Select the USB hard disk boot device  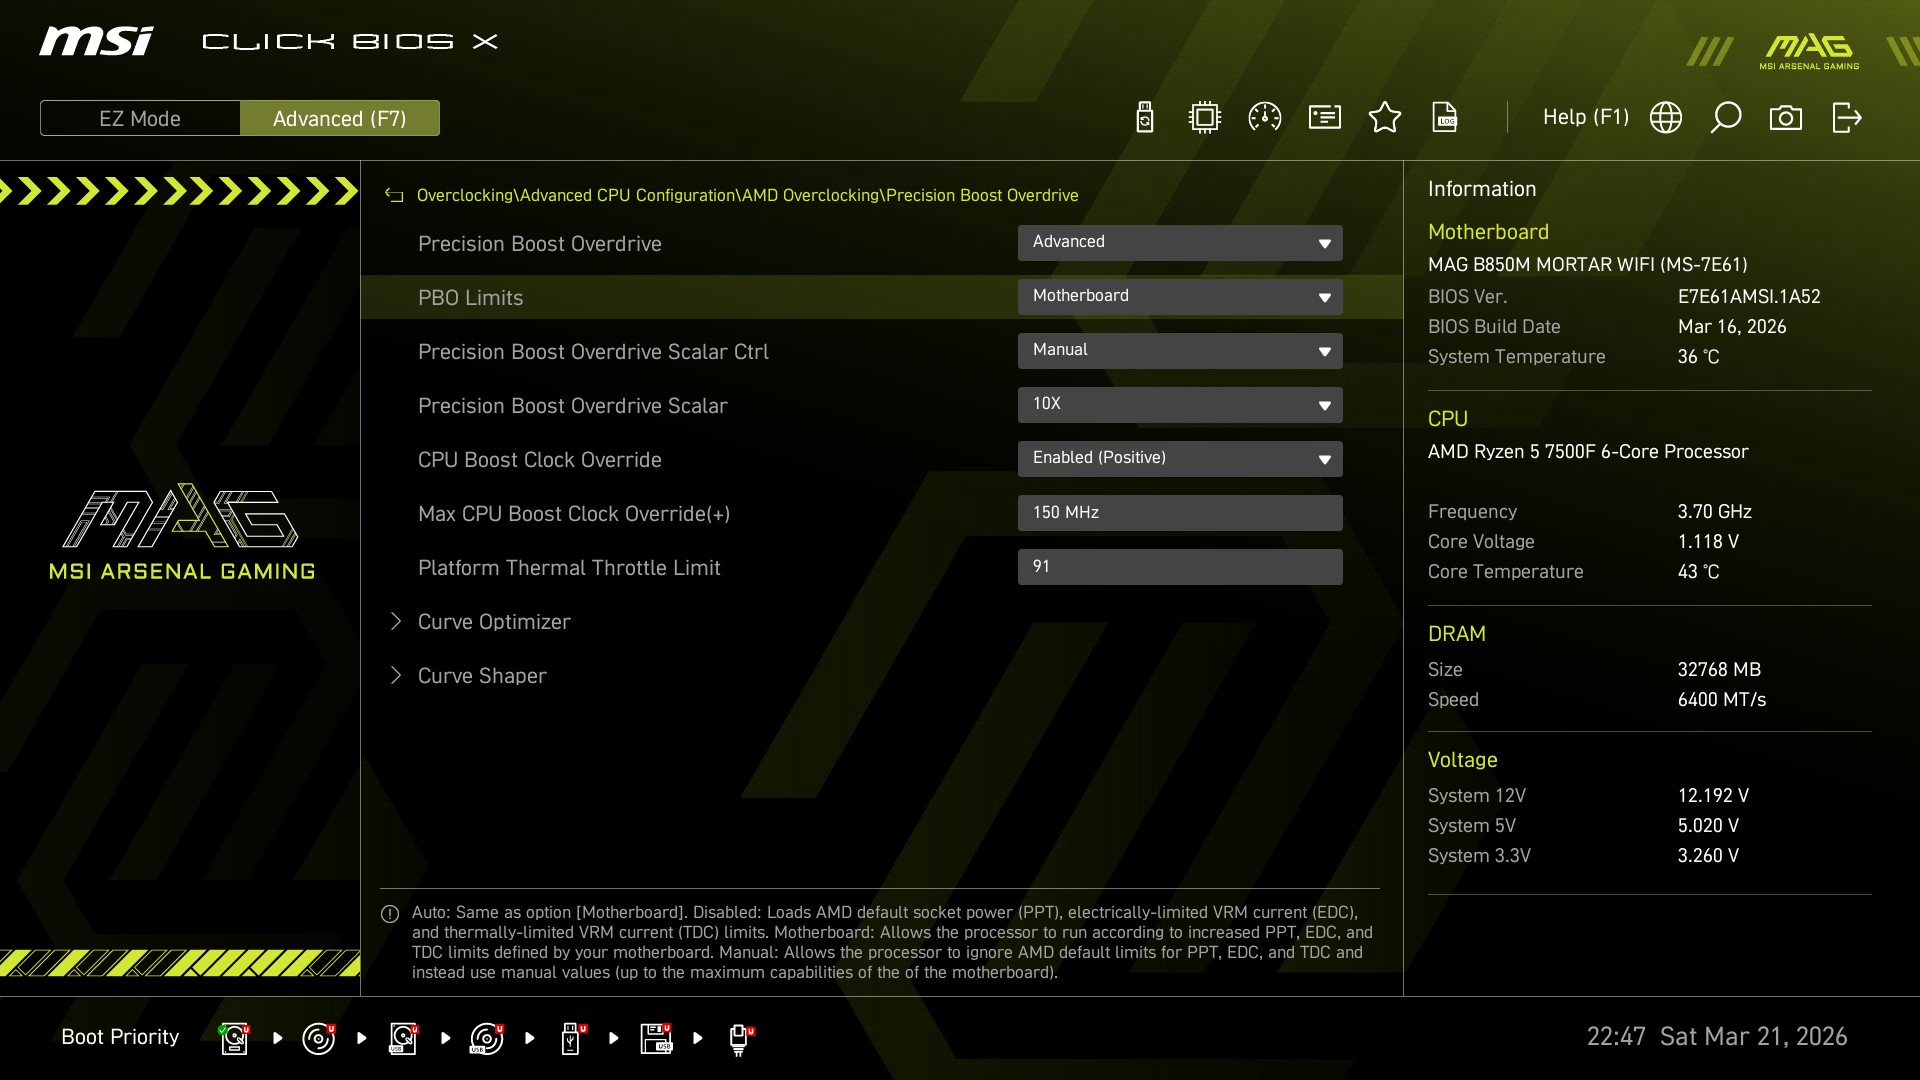pyautogui.click(x=403, y=1038)
